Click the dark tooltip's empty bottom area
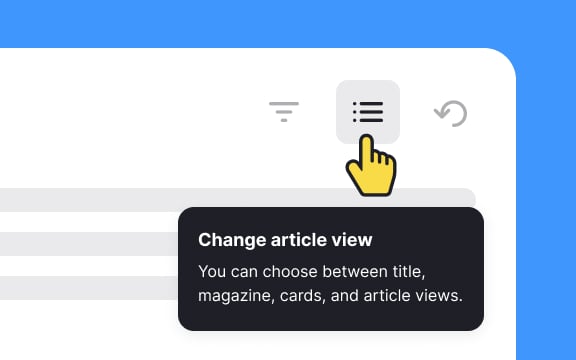 coord(331,318)
